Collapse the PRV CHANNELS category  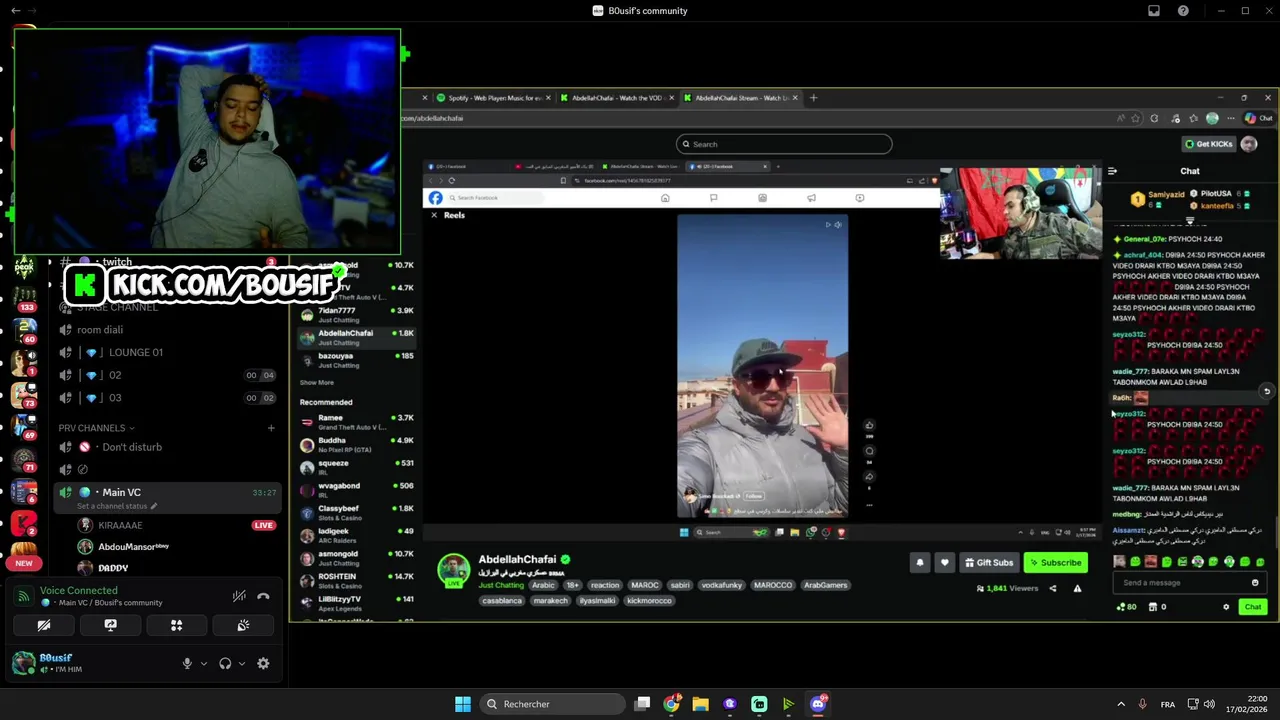[97, 428]
